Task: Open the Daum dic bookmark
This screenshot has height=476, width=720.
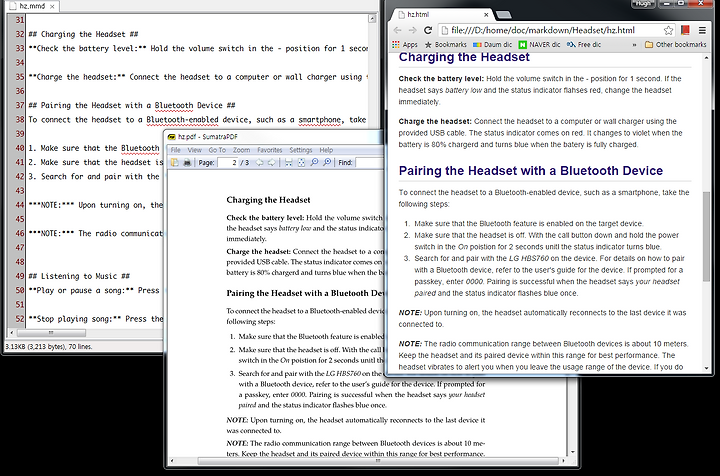Action: [x=492, y=45]
